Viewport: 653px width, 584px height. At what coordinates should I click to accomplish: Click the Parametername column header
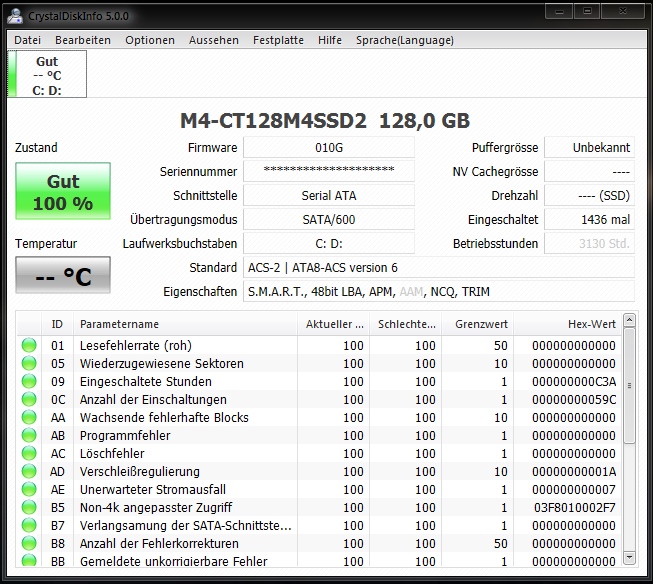(185, 324)
